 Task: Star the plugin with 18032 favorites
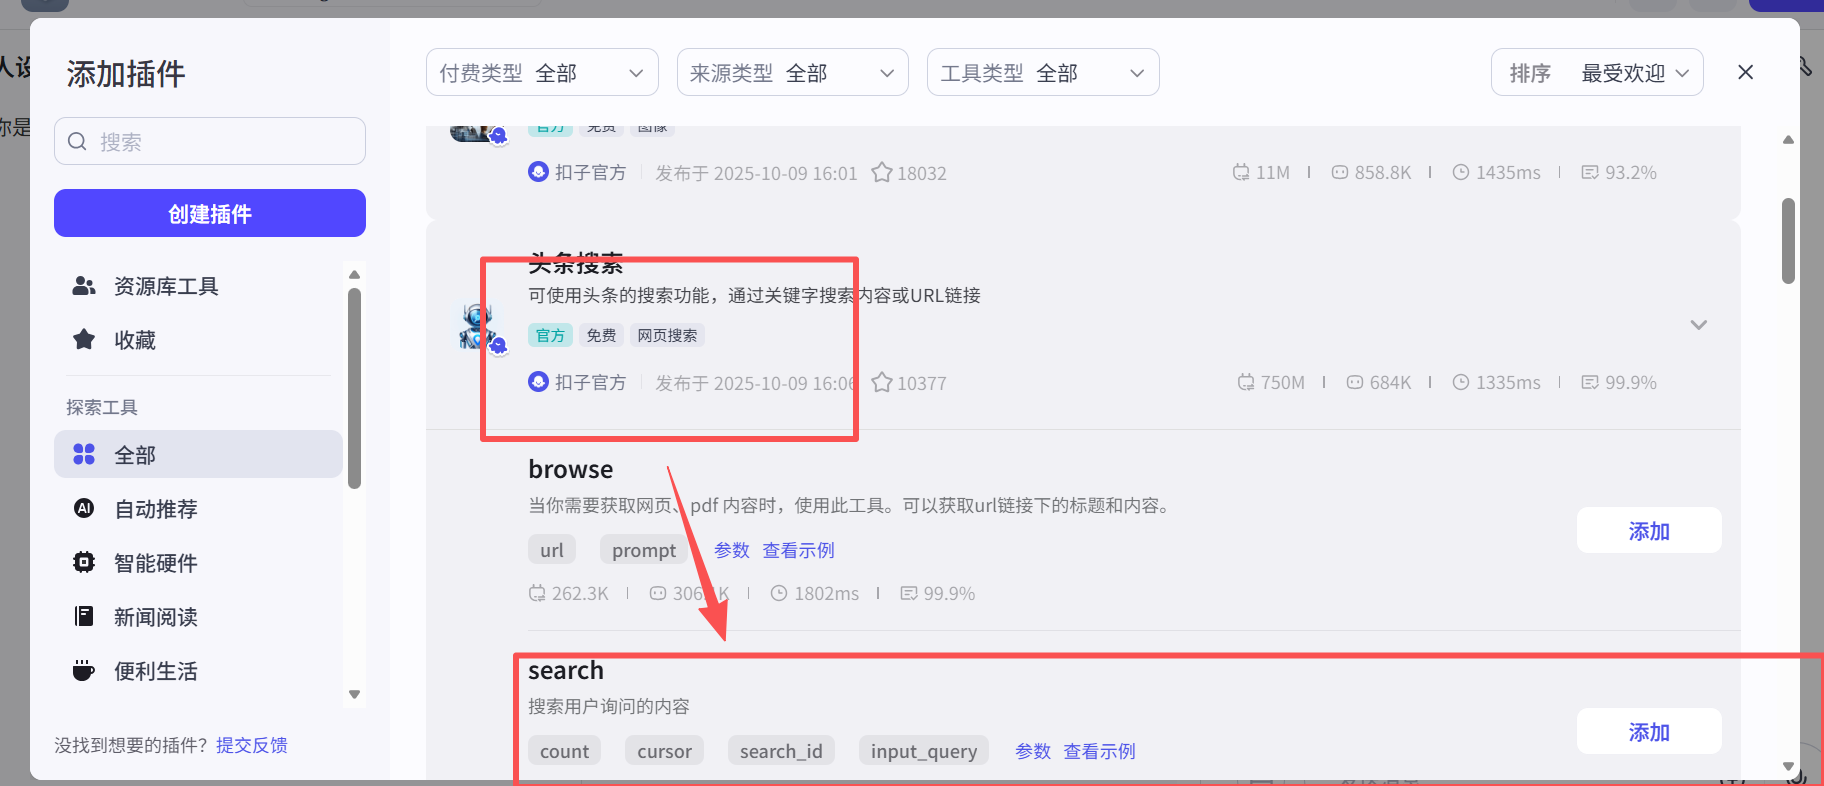881,172
